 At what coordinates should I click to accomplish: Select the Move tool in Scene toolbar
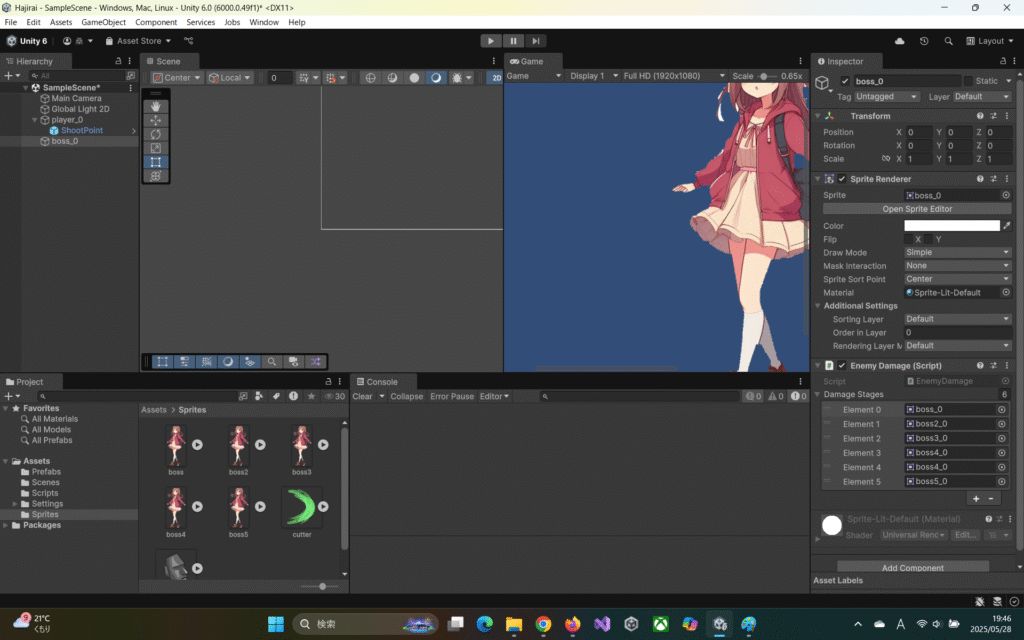155,120
